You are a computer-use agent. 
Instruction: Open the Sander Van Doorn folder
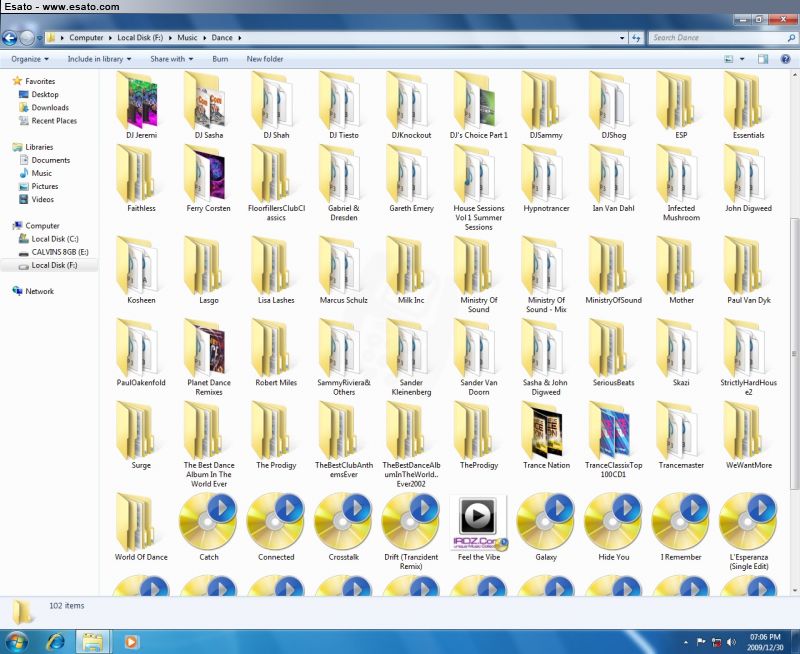tap(479, 357)
